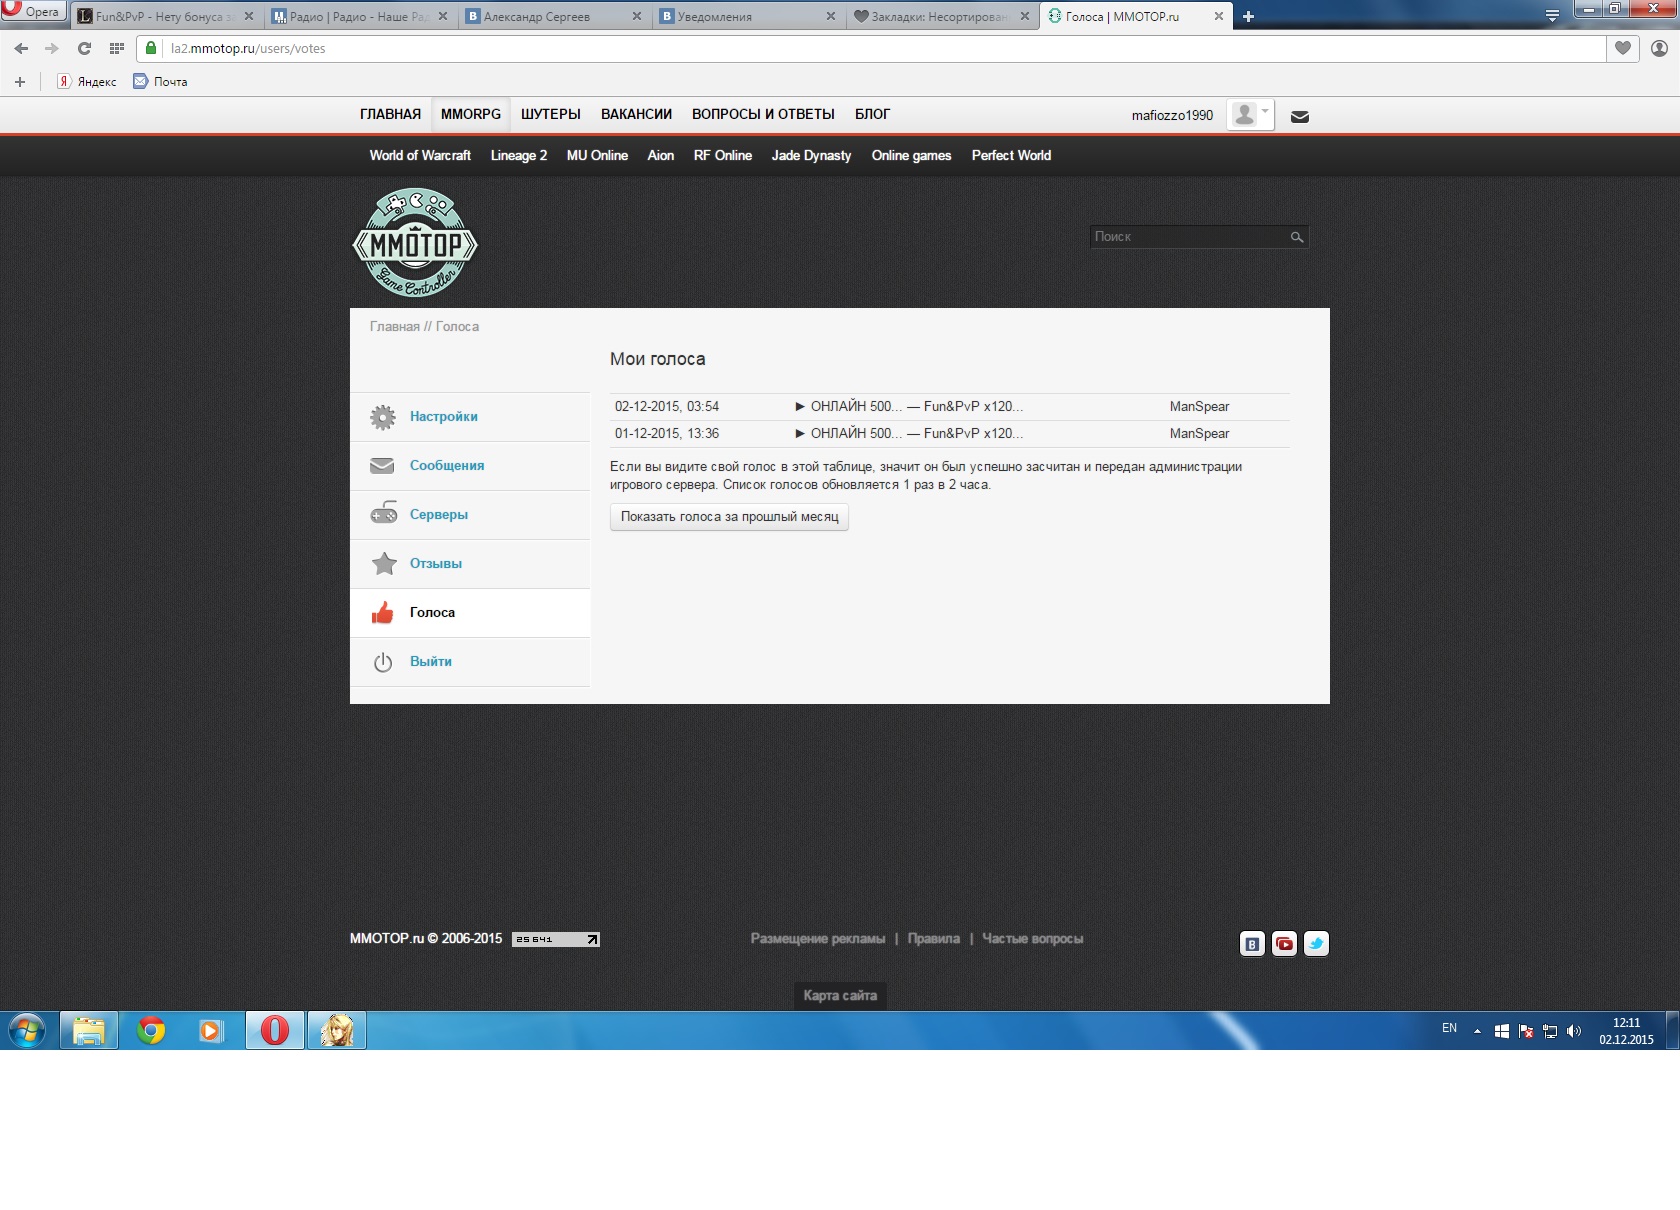Open the YouTube icon in footer
1680x1210 pixels.
(1284, 943)
